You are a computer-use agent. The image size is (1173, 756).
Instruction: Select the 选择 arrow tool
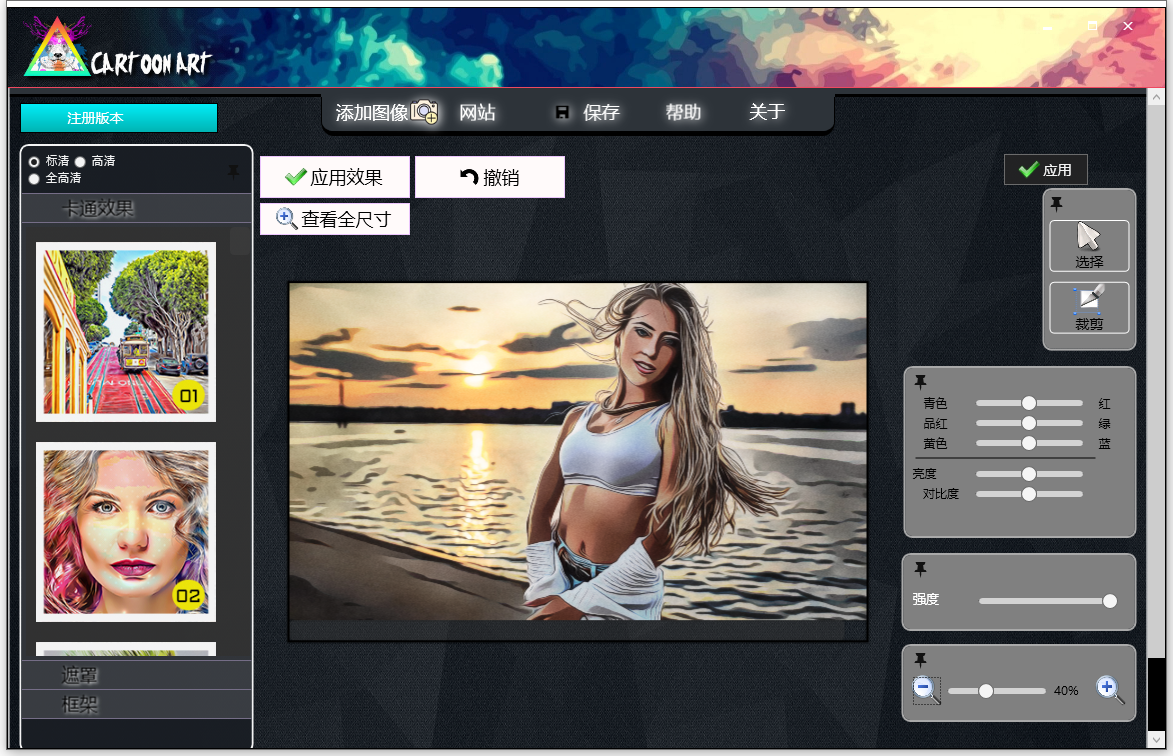[1088, 245]
